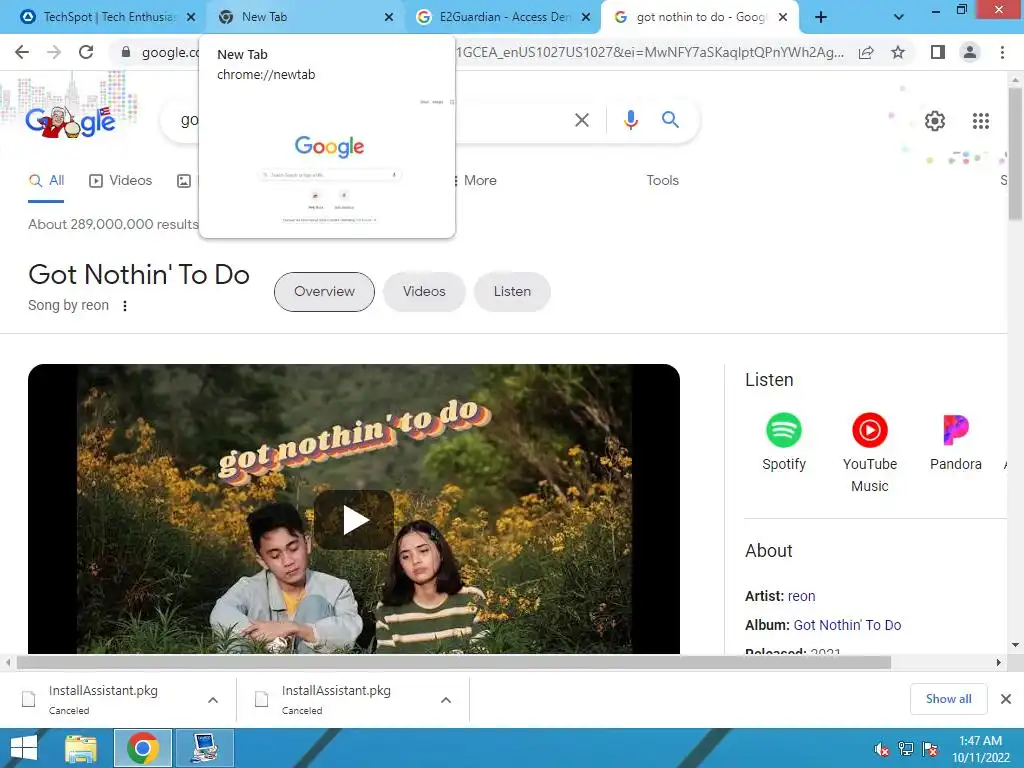The width and height of the screenshot is (1024, 768).
Task: Select the Videos results filter
Action: pos(120,181)
